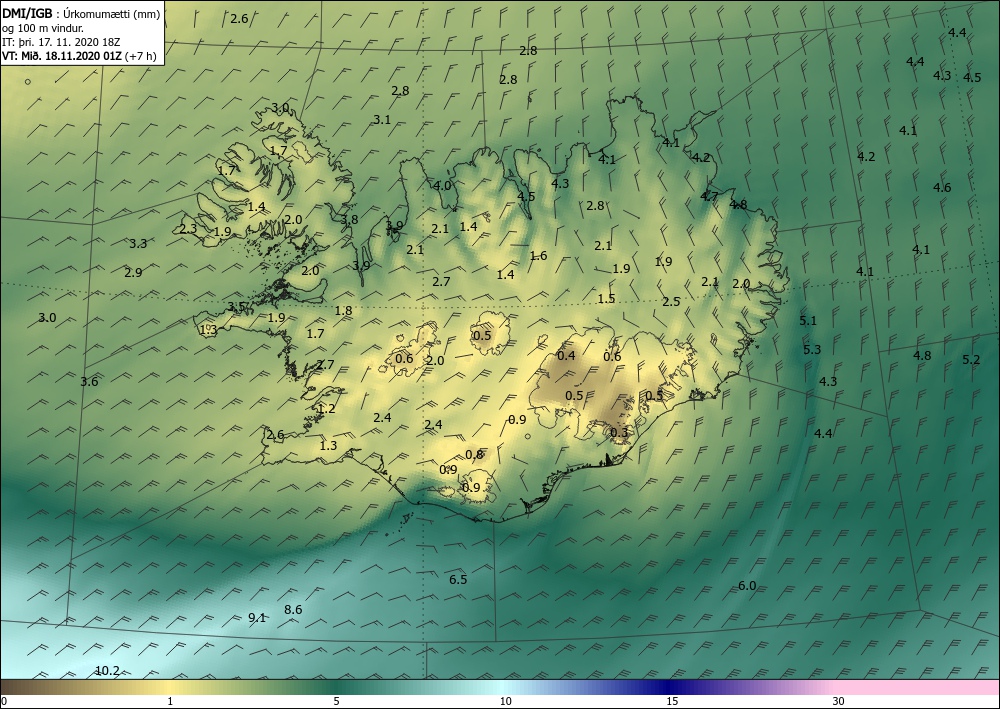This screenshot has height=709, width=1000.
Task: Click the 'DMI/IGB : Úrkomumætti (mm)' title line
Action: (81, 15)
